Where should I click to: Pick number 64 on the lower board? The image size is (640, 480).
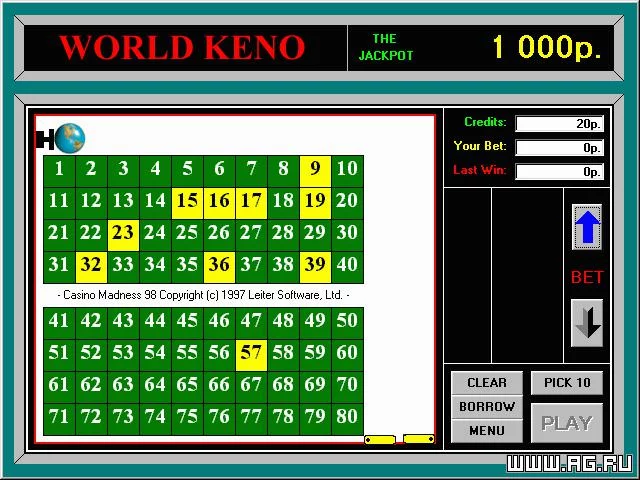pos(155,387)
